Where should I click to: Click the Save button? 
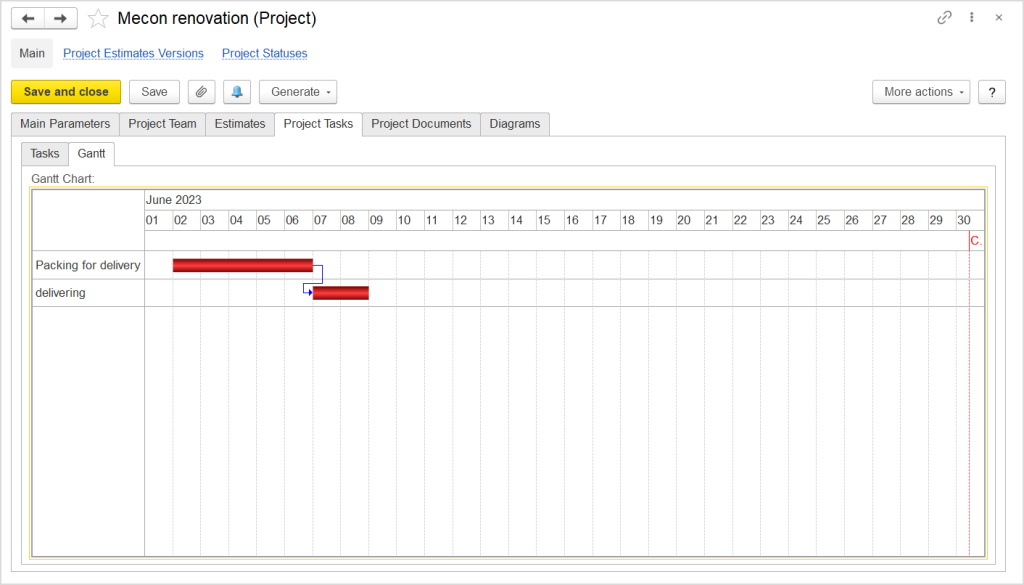[x=154, y=92]
